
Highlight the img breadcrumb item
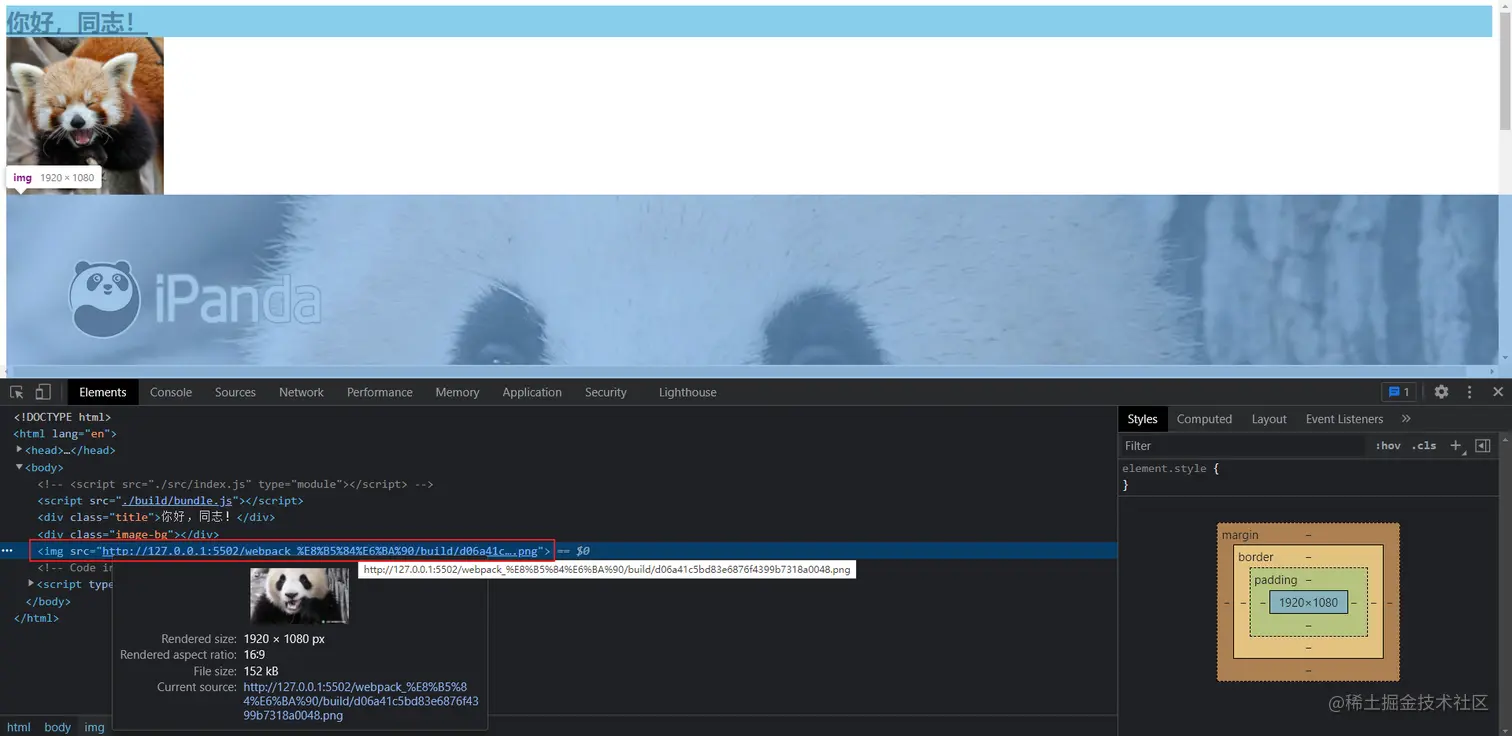click(94, 727)
